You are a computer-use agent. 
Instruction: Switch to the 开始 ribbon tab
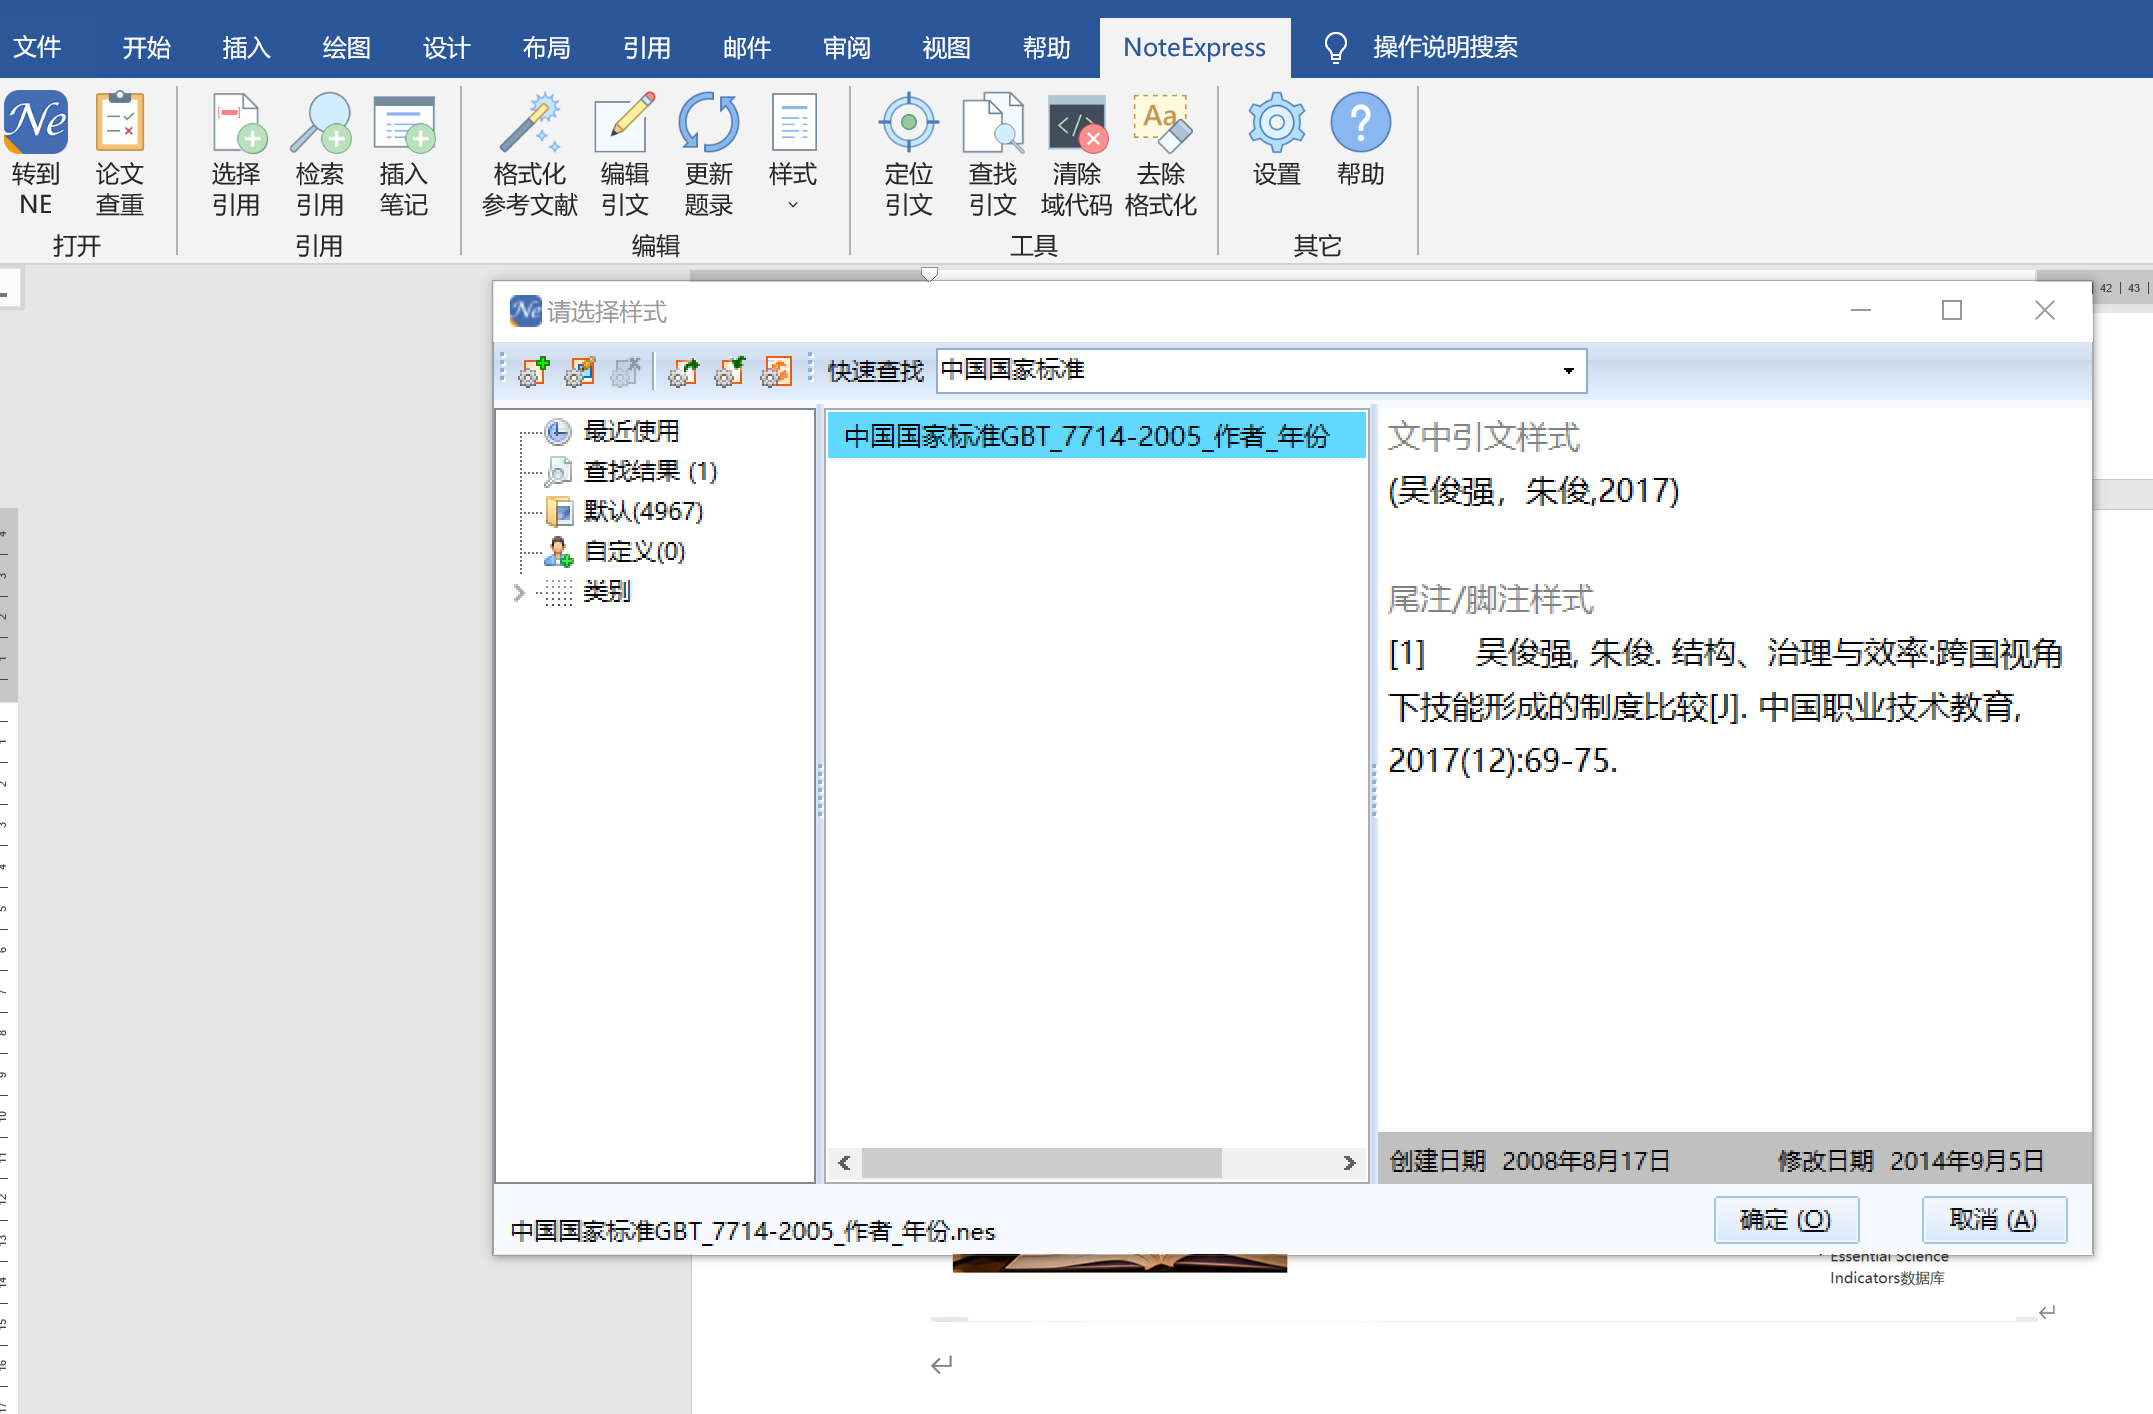click(x=146, y=47)
